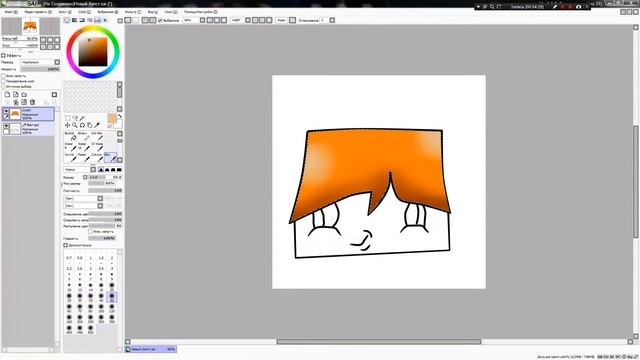Open the View menu

(x=153, y=12)
